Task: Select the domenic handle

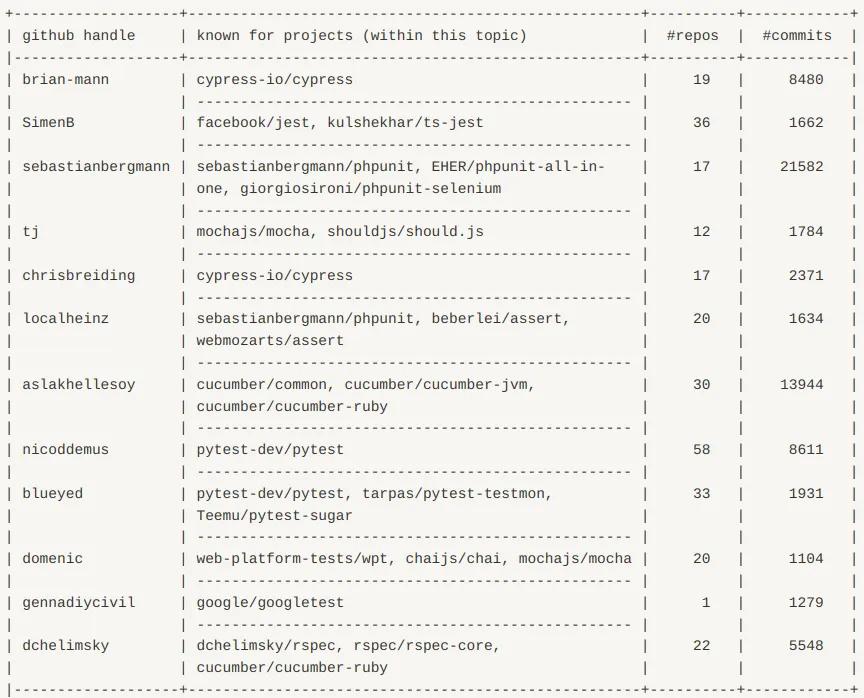Action: tap(52, 559)
